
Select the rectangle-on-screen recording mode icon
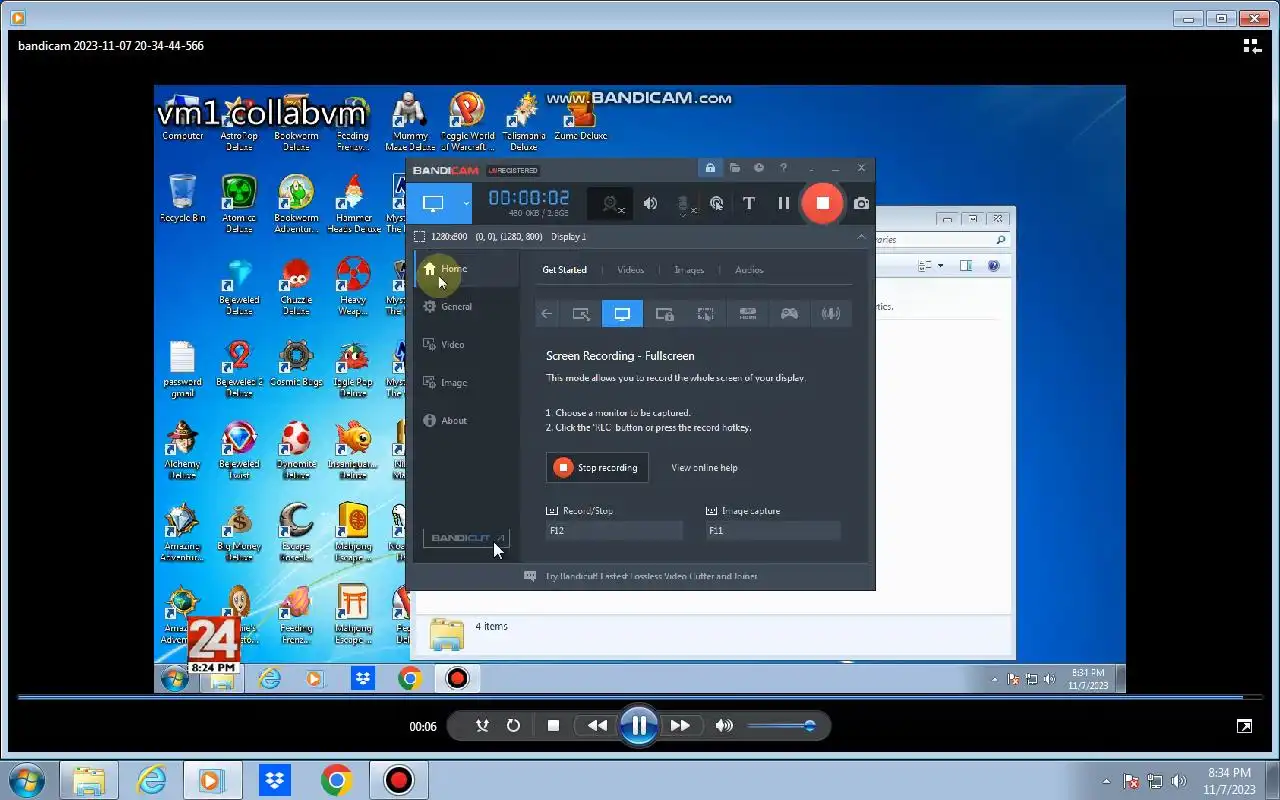click(581, 314)
